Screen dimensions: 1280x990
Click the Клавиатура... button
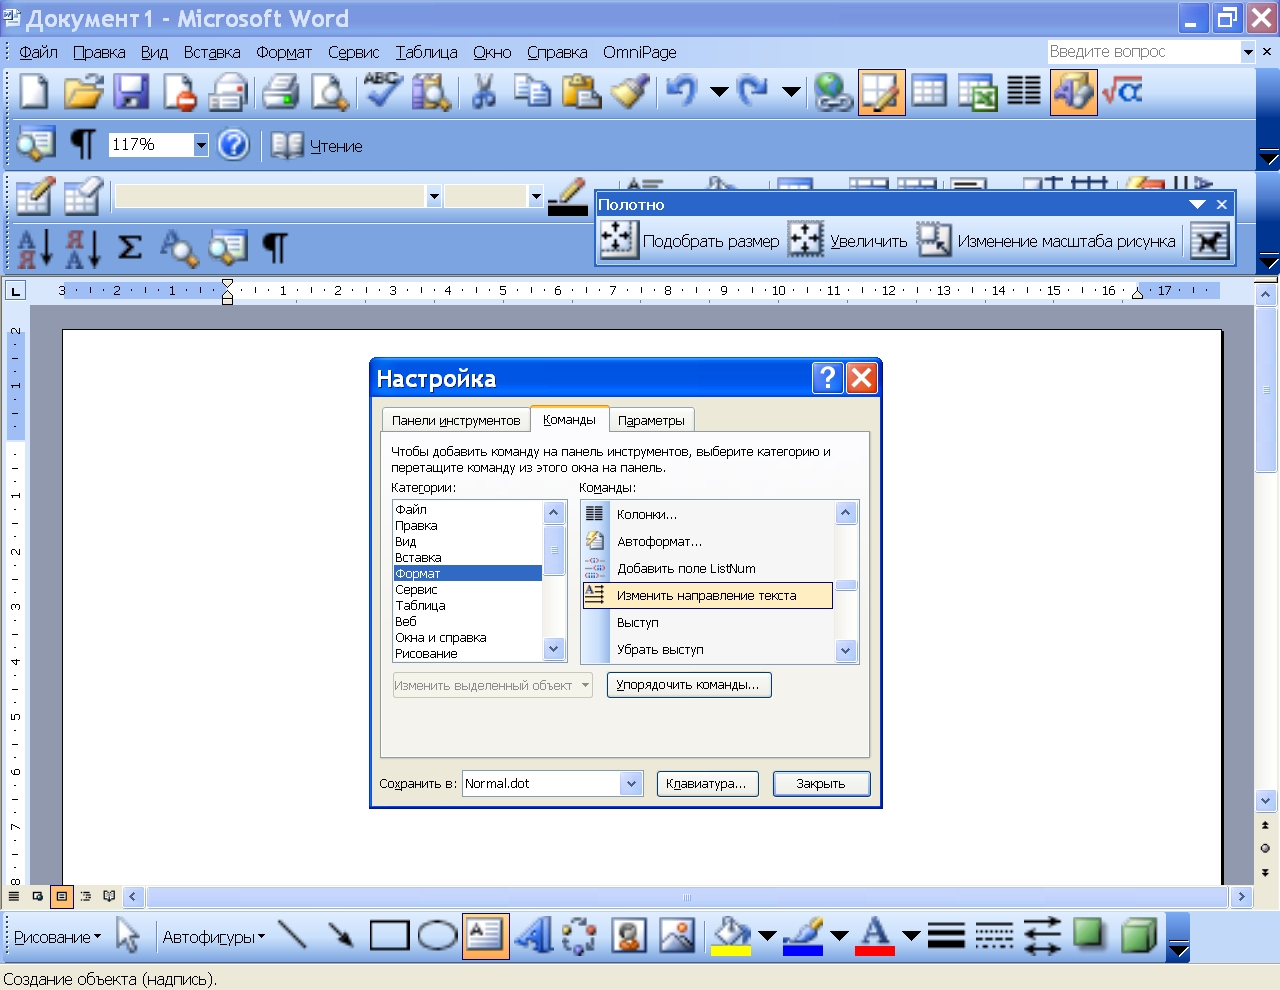[x=706, y=784]
